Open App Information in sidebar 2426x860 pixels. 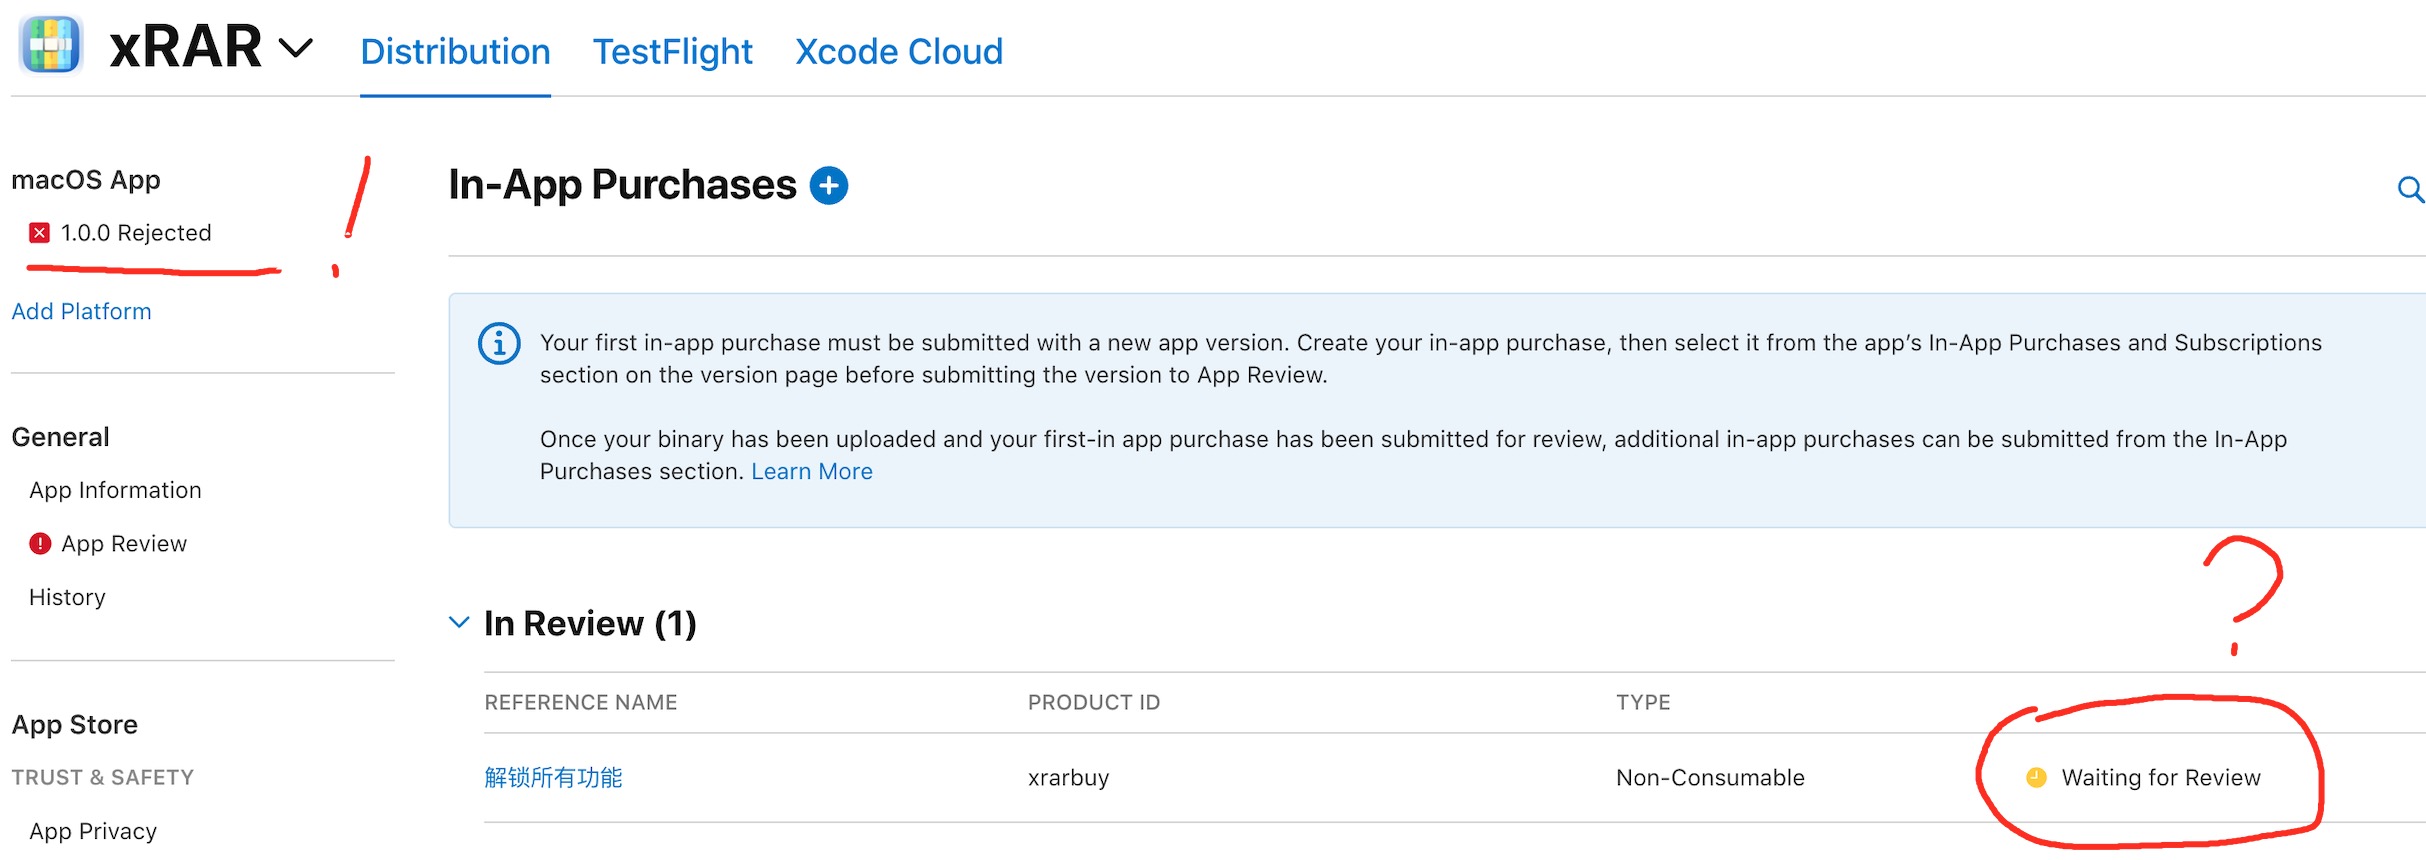(x=115, y=490)
